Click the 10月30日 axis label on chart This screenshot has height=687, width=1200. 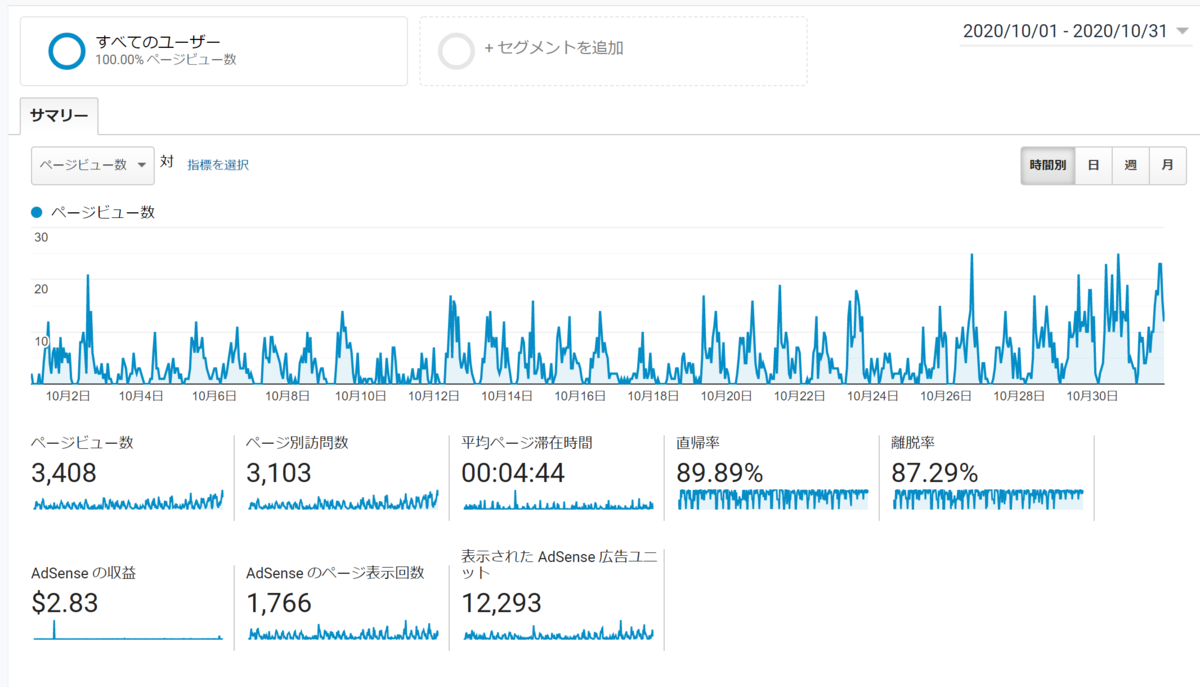[x=1092, y=396]
